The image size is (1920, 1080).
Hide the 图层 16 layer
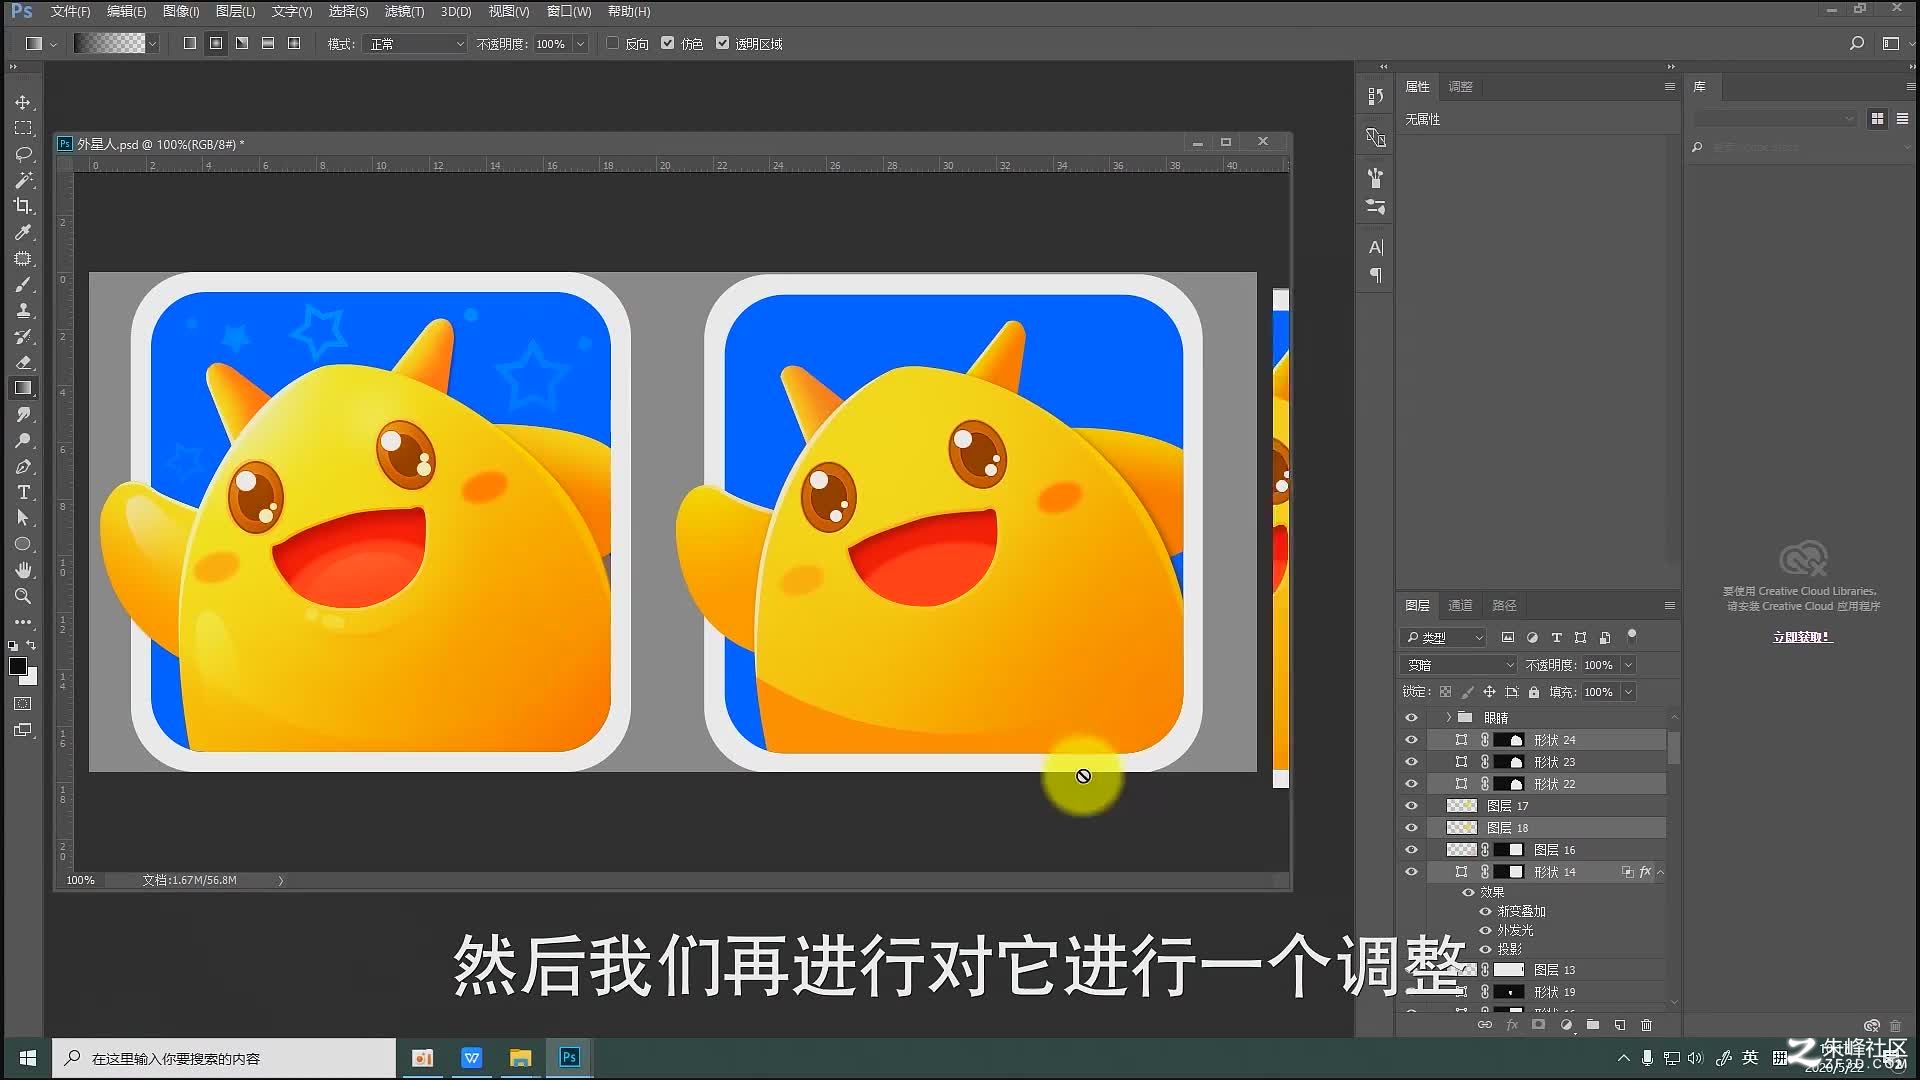[1412, 850]
